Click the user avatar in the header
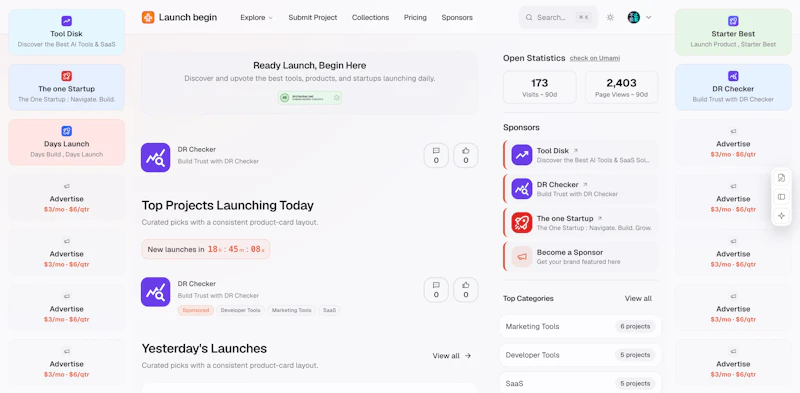The image size is (800, 393). click(x=634, y=17)
